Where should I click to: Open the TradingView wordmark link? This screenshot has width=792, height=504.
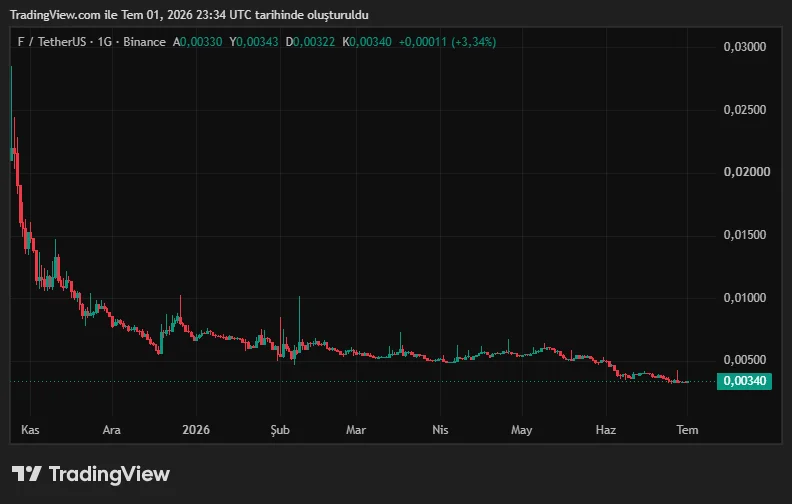point(109,474)
